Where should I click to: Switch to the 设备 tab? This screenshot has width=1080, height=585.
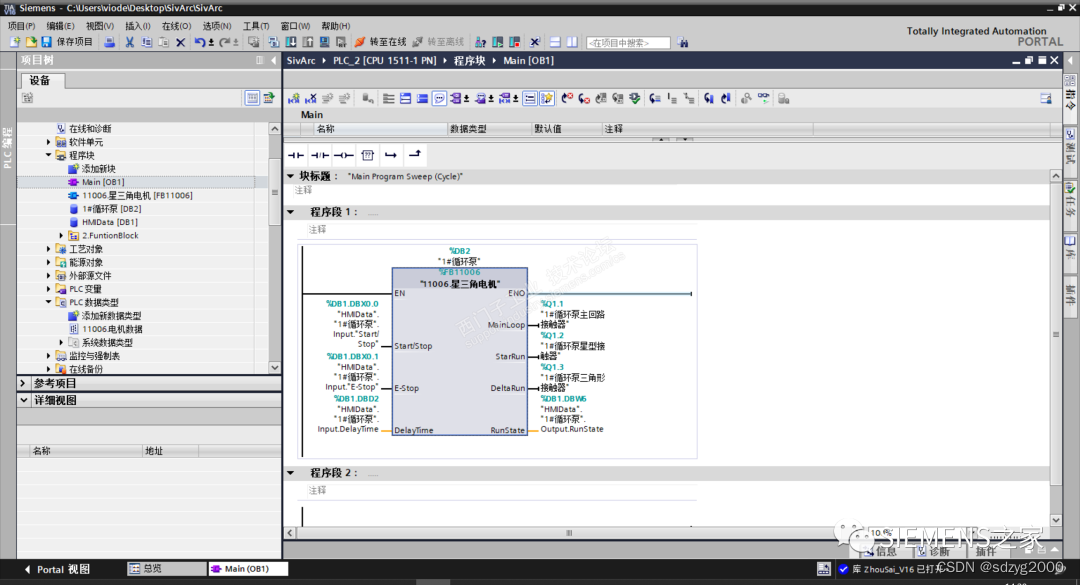41,81
